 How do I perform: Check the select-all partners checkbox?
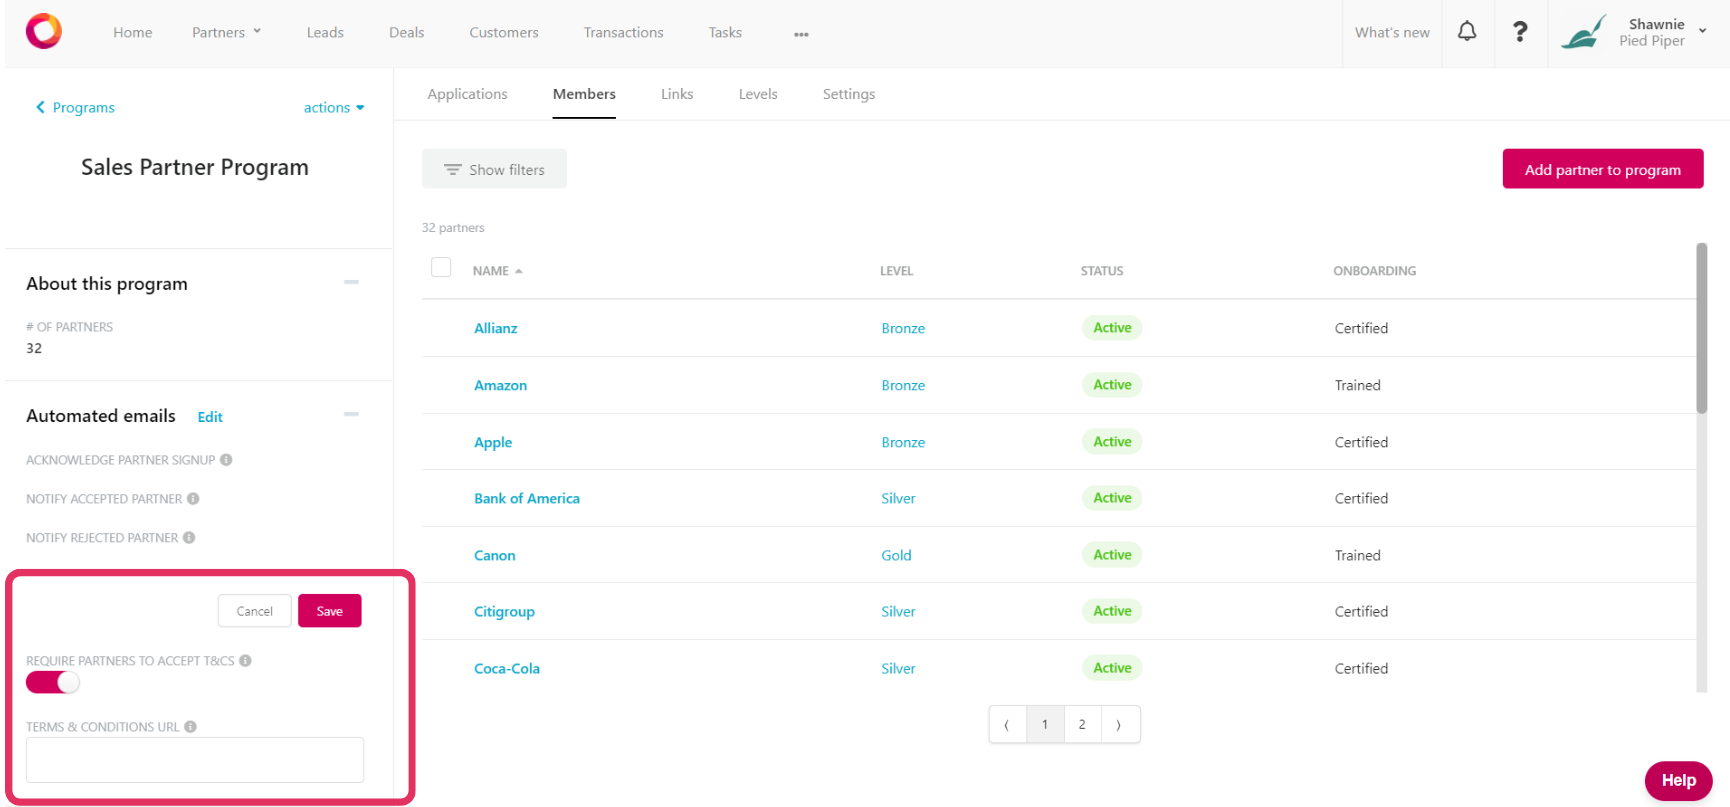[441, 267]
